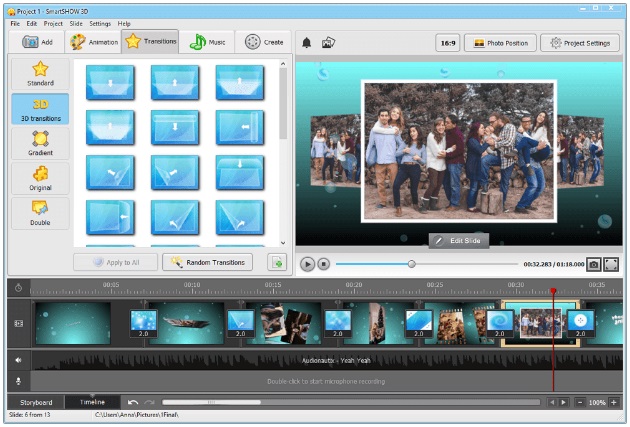Click the microphone recording track area
This screenshot has height=427, width=630.
point(326,381)
